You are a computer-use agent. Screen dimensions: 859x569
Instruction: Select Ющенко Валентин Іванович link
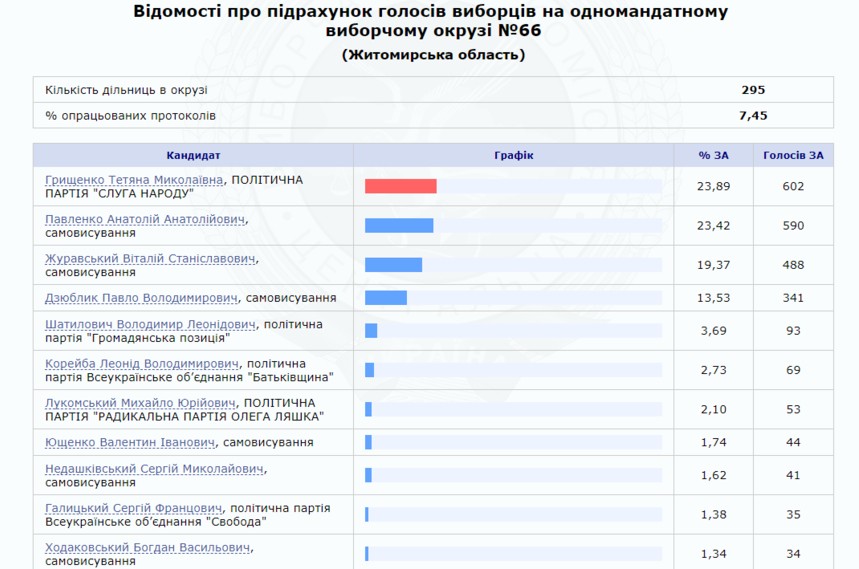[130, 442]
